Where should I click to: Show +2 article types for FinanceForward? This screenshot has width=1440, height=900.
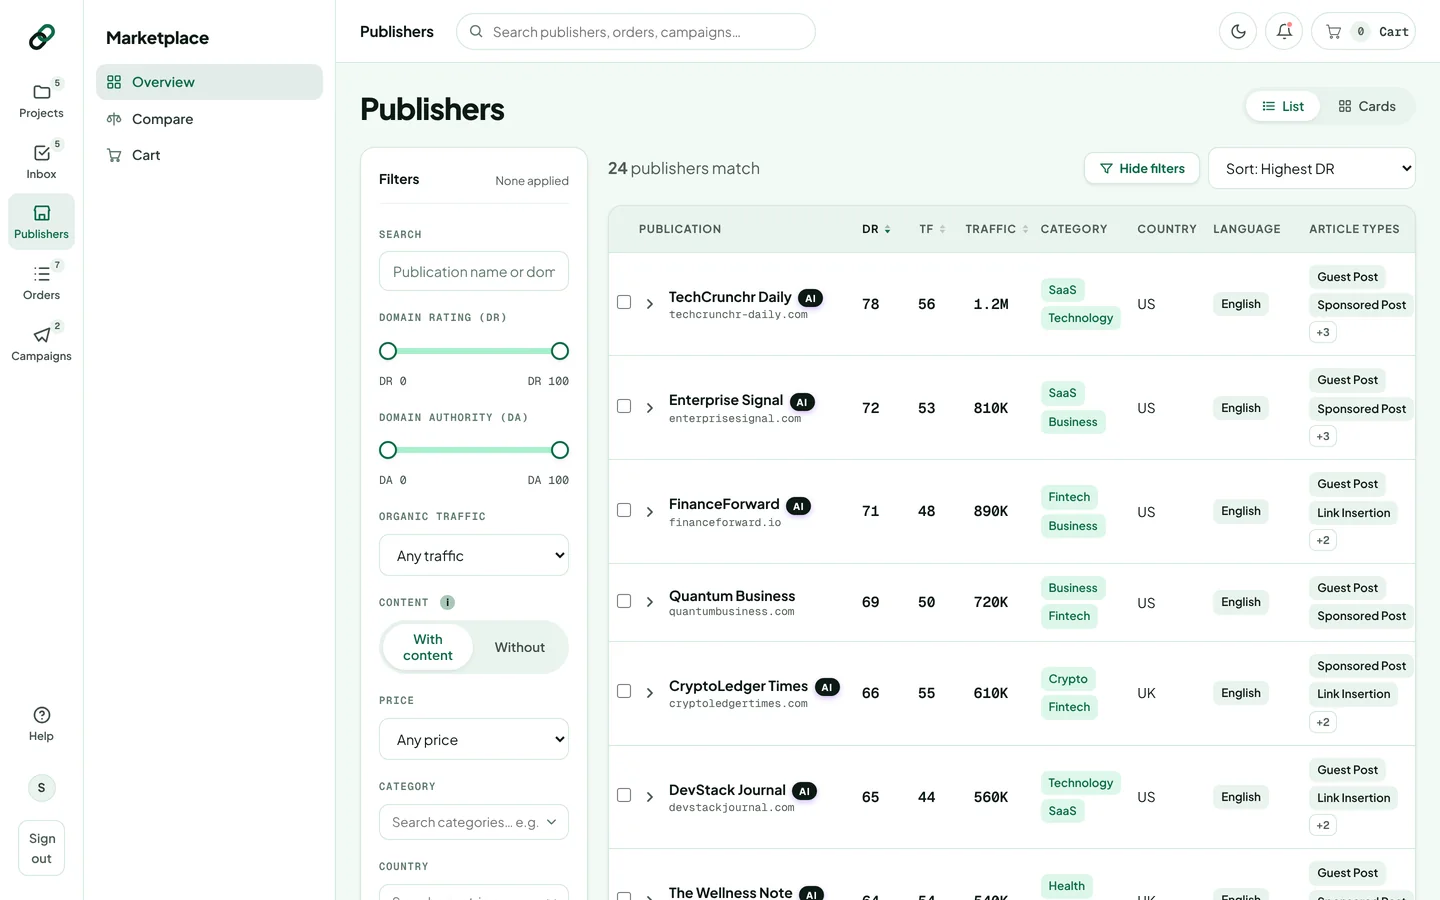1323,540
